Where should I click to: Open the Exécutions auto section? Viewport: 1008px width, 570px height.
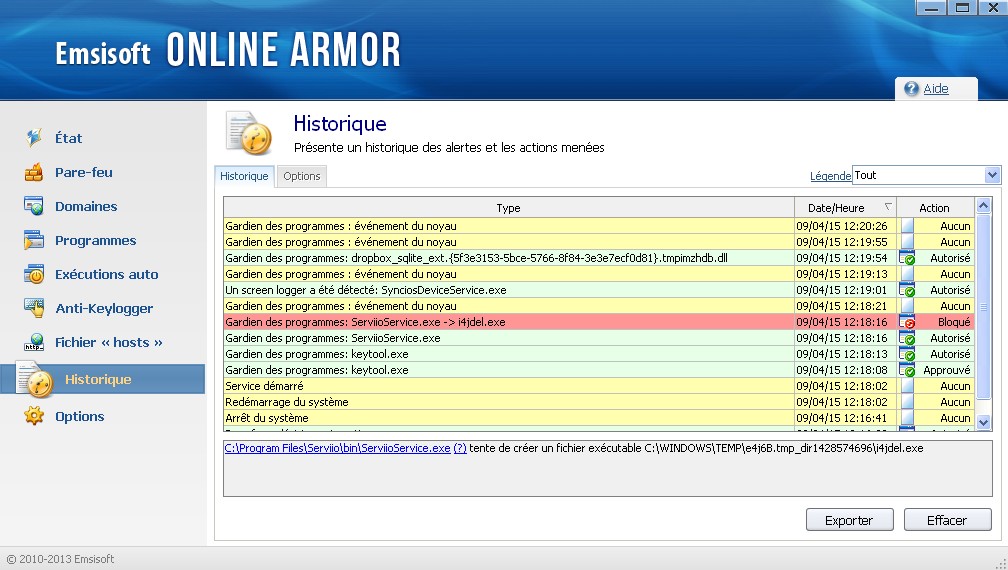[107, 274]
